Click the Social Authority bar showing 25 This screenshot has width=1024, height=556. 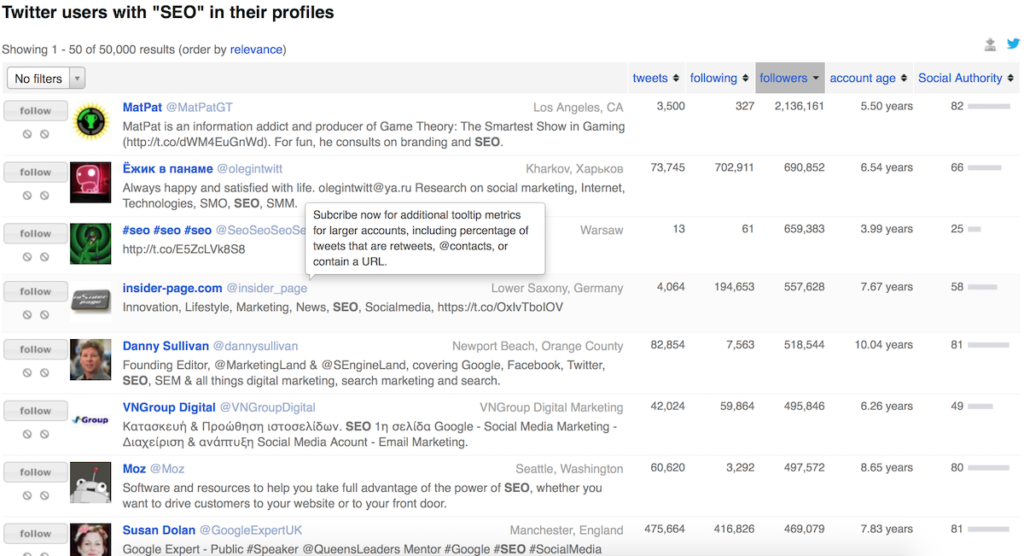[x=974, y=229]
